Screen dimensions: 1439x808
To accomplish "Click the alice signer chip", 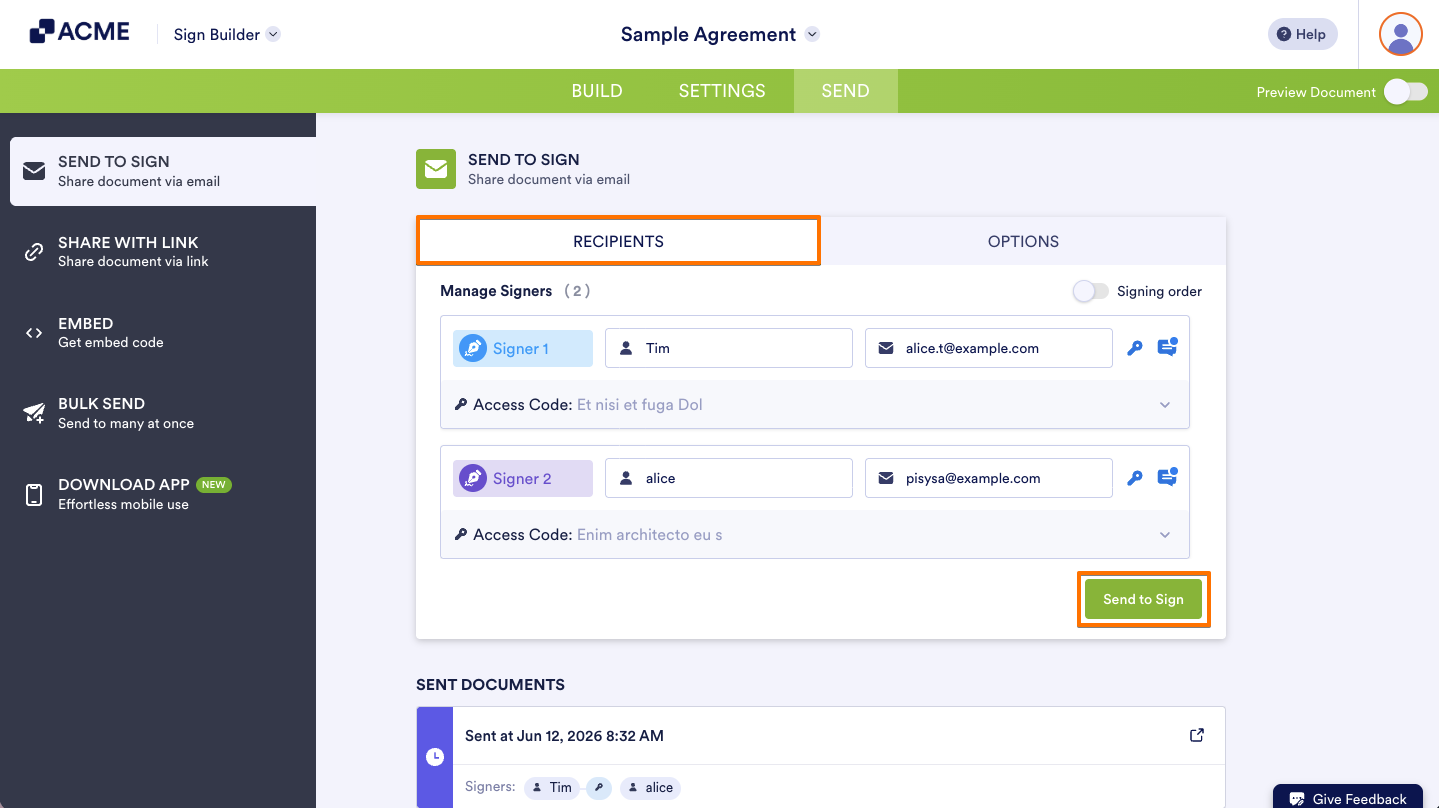I will point(650,787).
